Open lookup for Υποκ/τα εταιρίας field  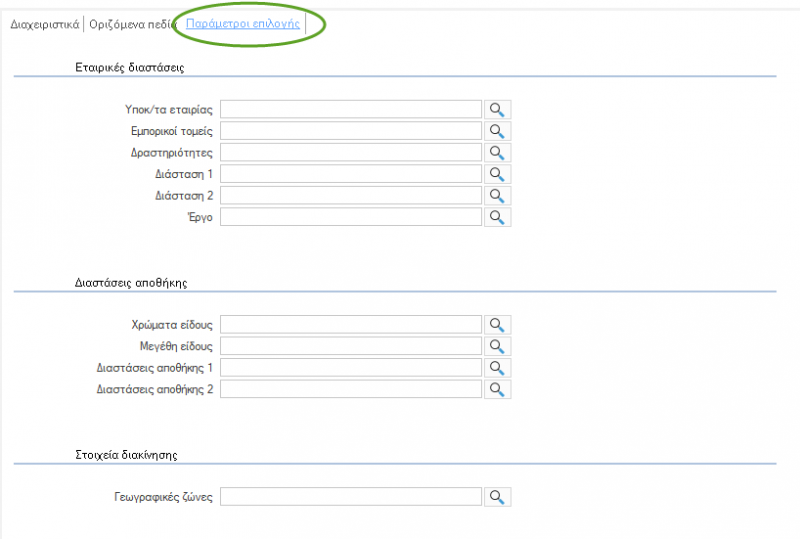[x=497, y=110]
